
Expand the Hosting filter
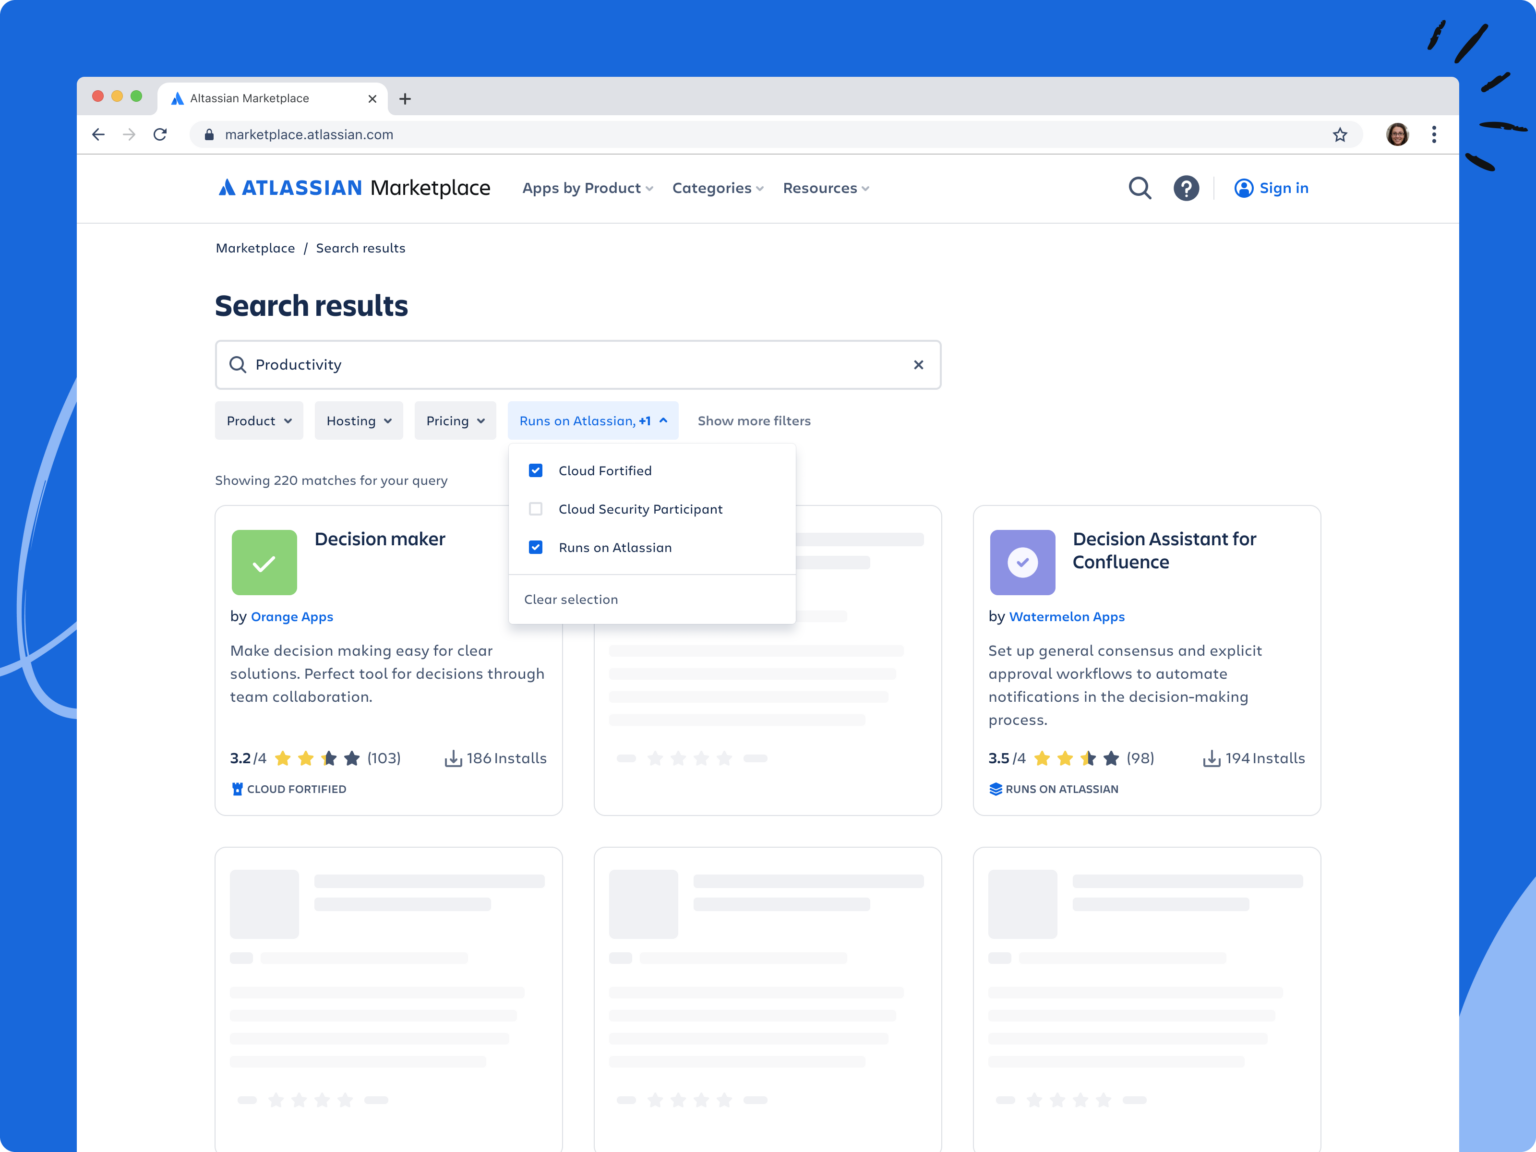[358, 420]
